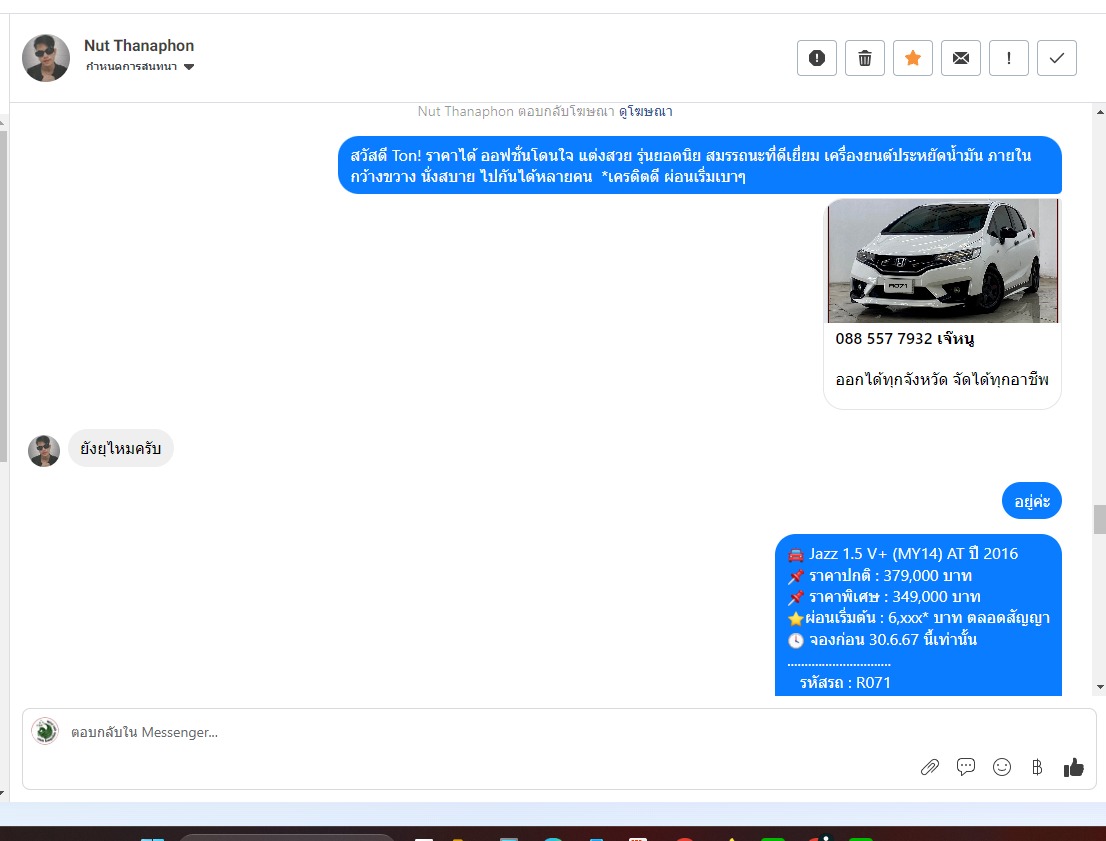The width and height of the screenshot is (1106, 841).
Task: Click sender avatar beside ยังยุไหมครับ message
Action: [x=44, y=451]
